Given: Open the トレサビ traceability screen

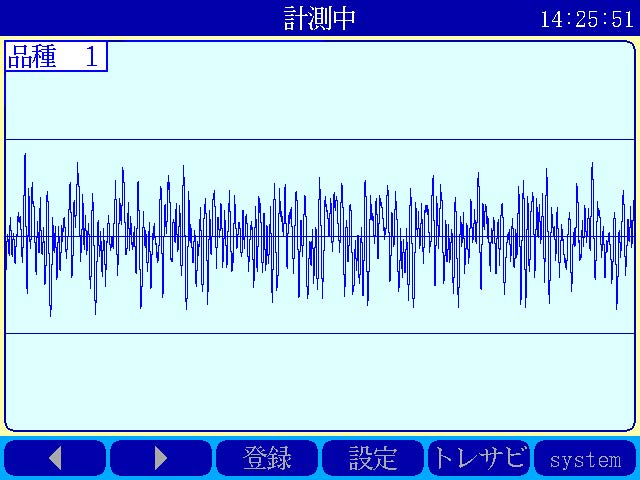Looking at the screenshot, I should (479, 458).
